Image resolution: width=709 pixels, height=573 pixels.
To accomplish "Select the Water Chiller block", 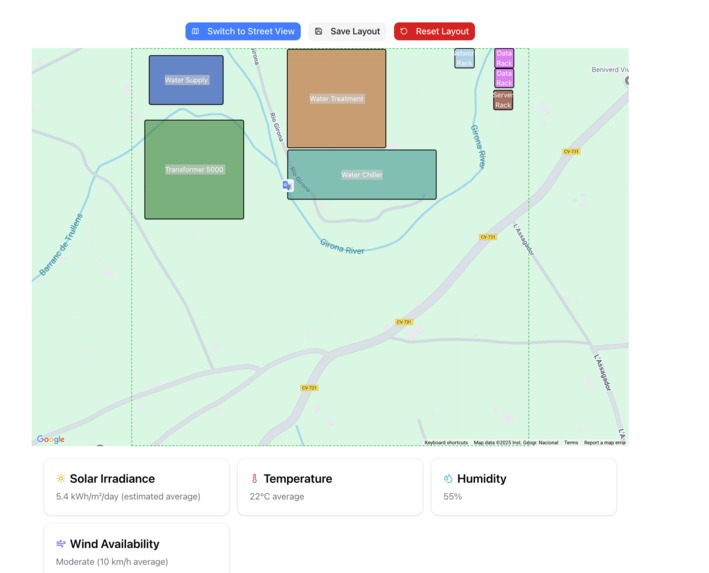I will (x=362, y=175).
